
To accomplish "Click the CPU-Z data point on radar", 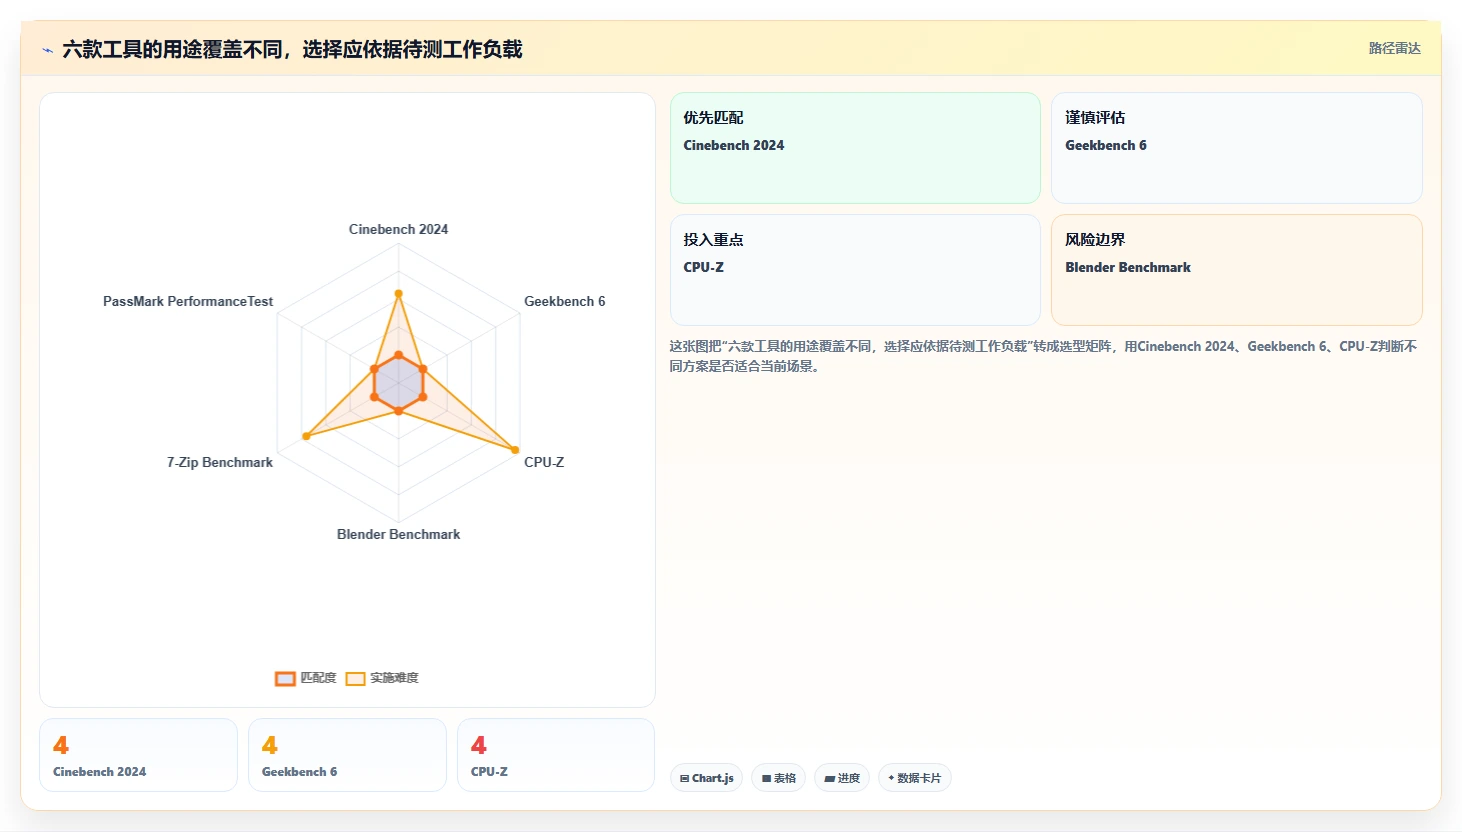I will (x=515, y=450).
